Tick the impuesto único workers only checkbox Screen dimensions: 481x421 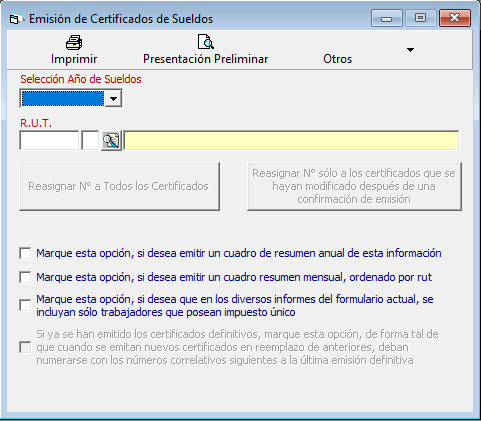[x=25, y=305]
